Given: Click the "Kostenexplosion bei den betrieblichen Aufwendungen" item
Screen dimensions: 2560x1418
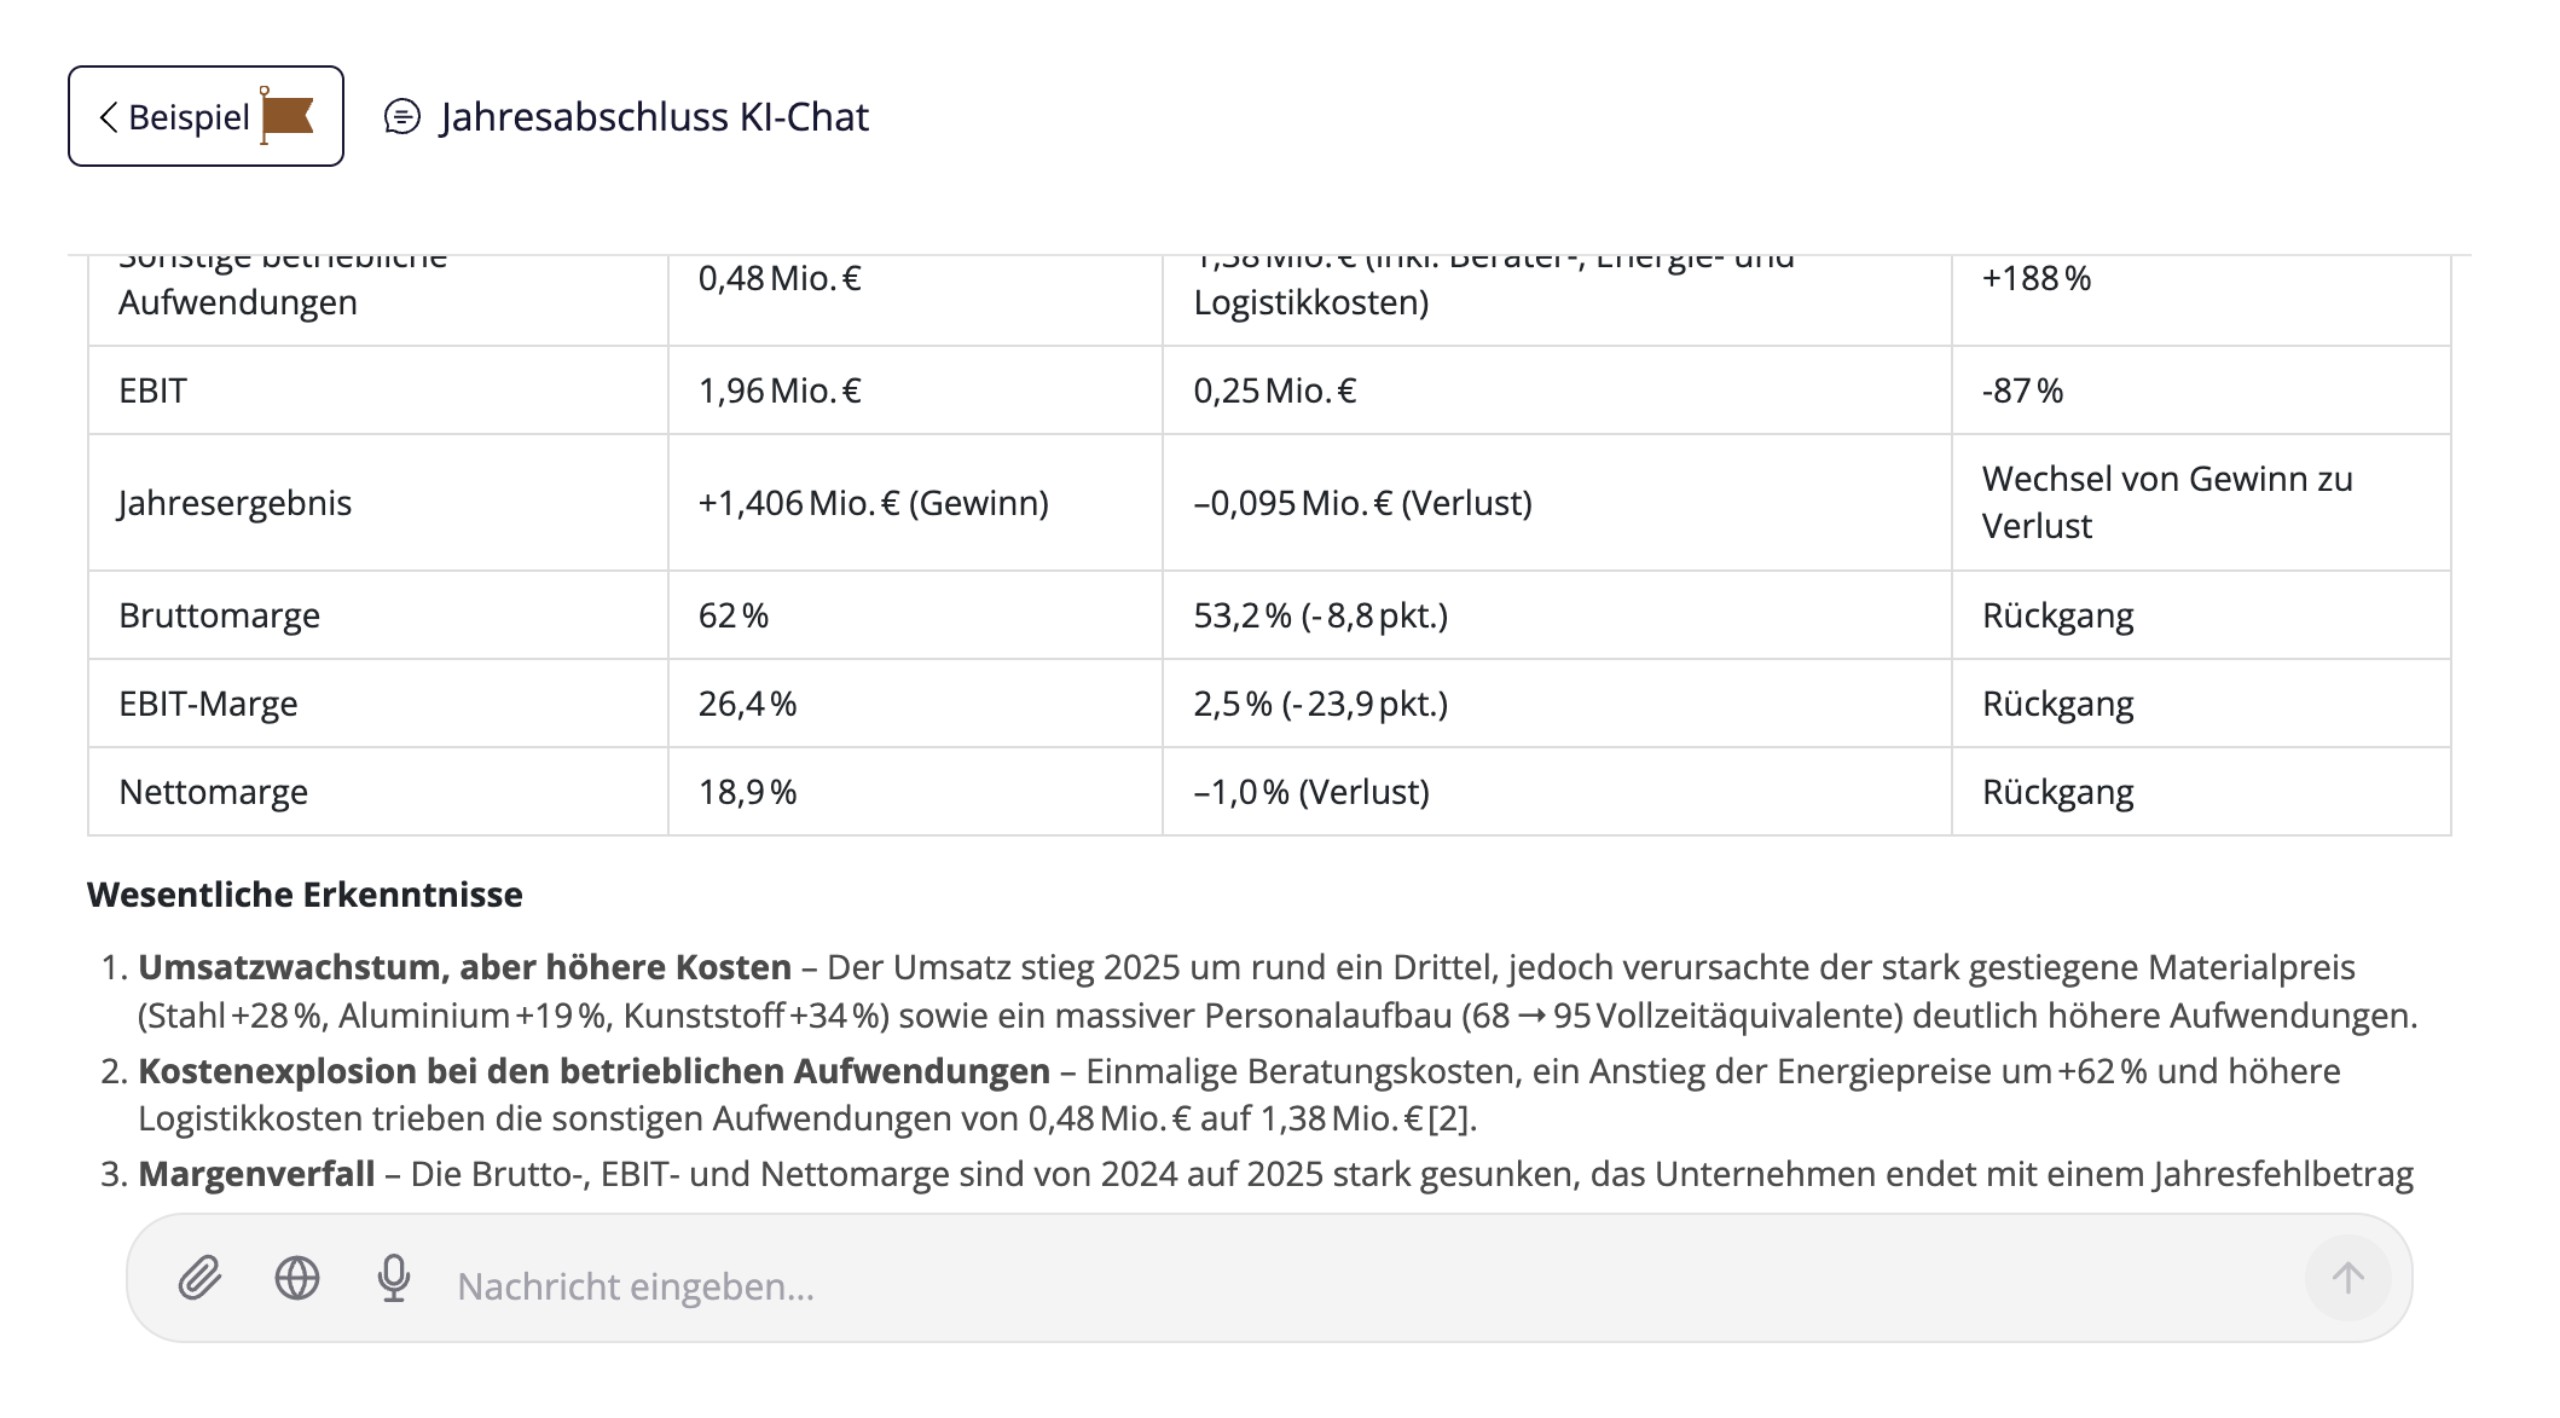Looking at the screenshot, I should pyautogui.click(x=594, y=1071).
